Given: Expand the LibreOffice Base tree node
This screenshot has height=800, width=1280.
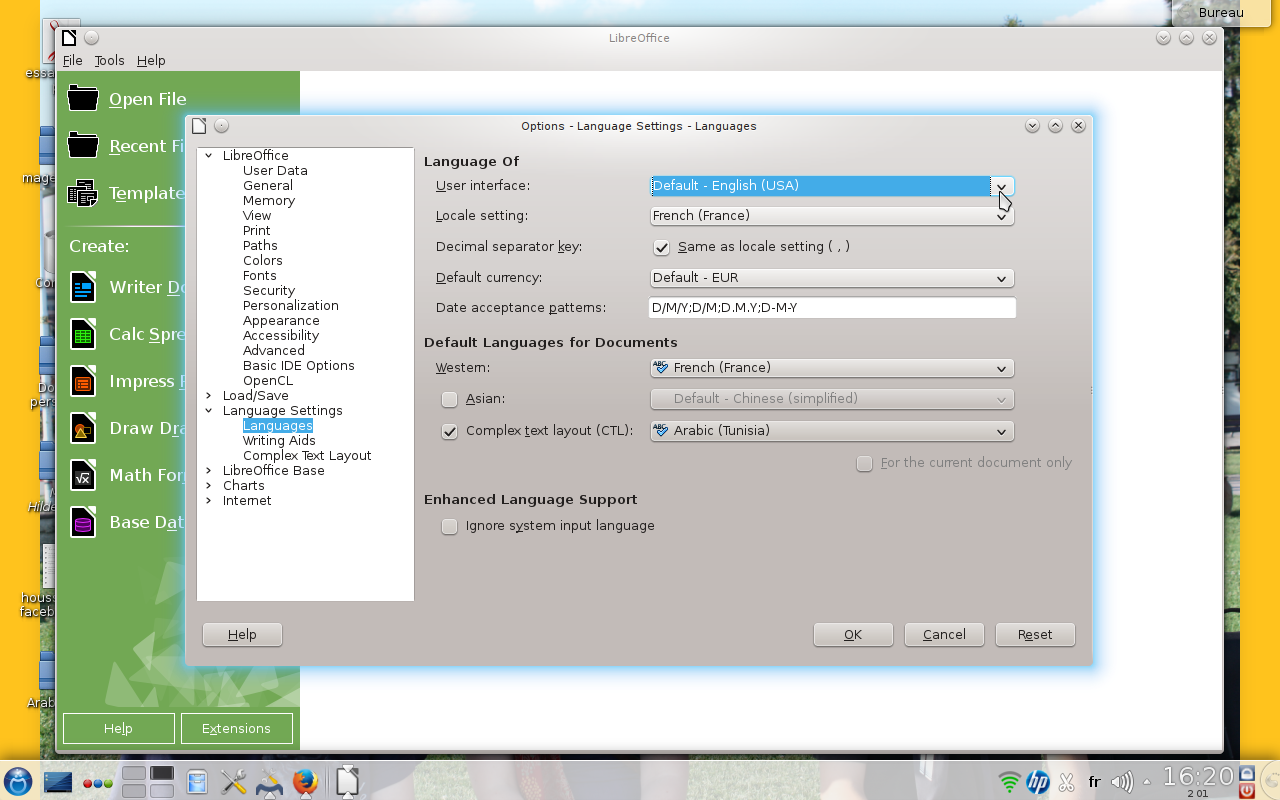Looking at the screenshot, I should 209,470.
